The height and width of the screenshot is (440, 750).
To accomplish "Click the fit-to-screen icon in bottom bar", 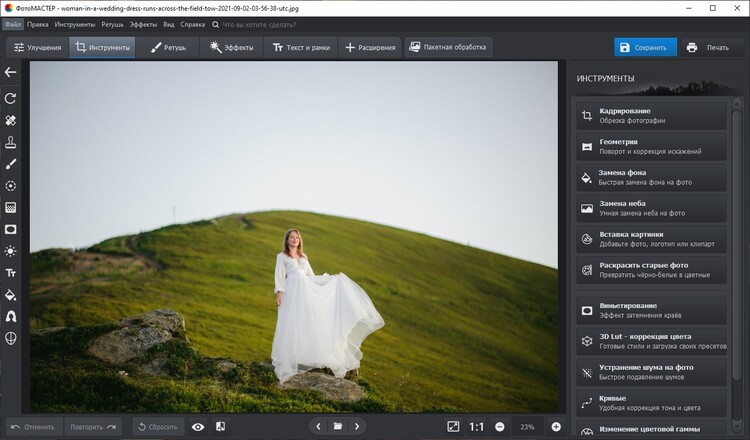I will 453,427.
